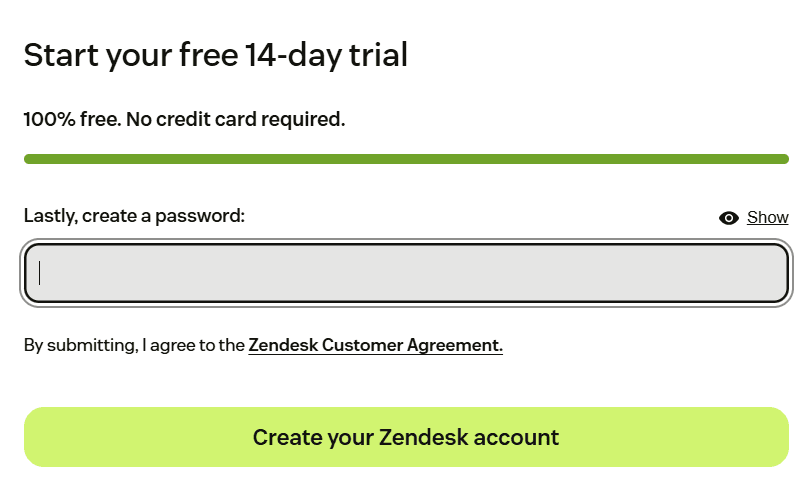
Task: Click the "100% free. No credit card required." text
Action: click(x=184, y=119)
